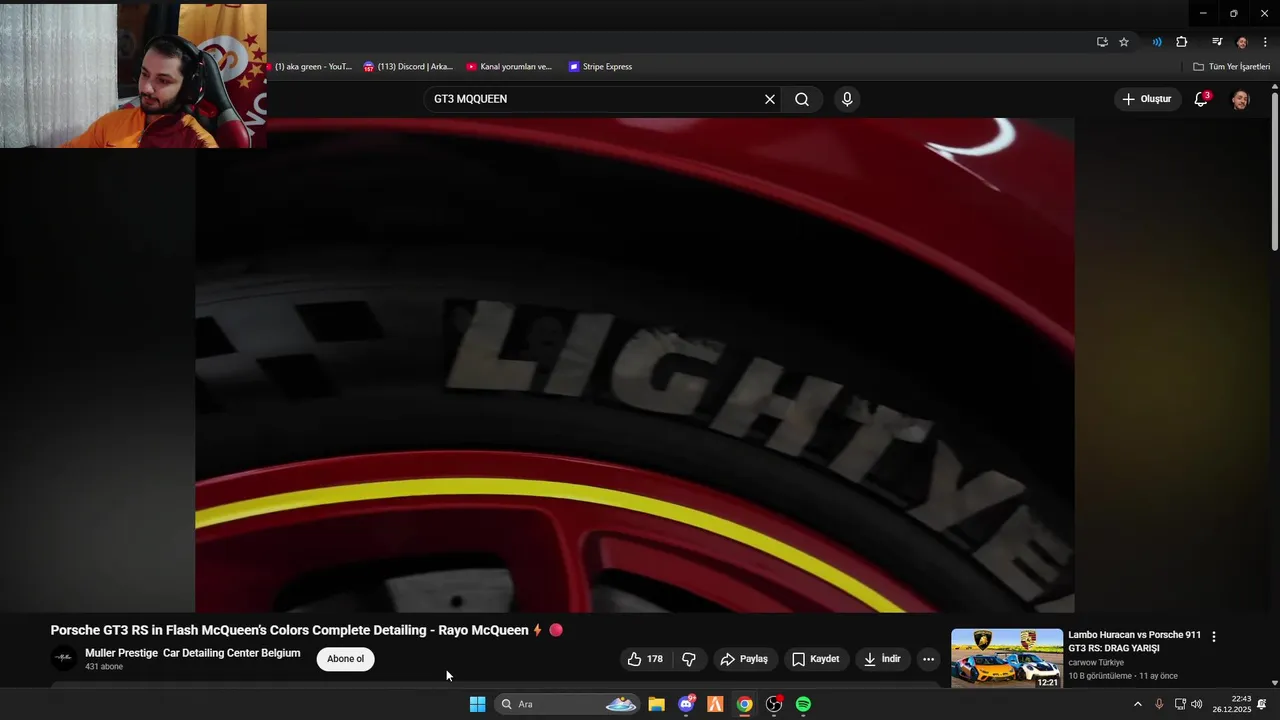
Task: Click the Windows taskbar Ara search box
Action: (567, 704)
